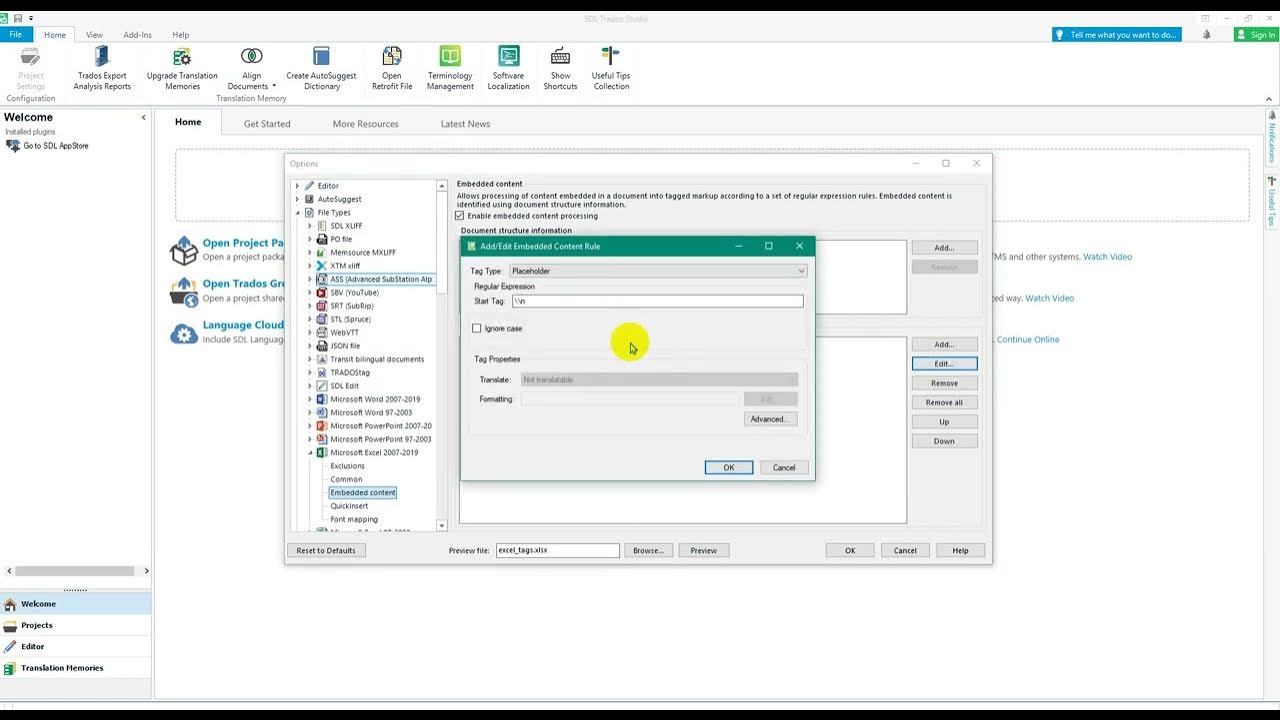
Task: Open Show Shortcuts
Action: pyautogui.click(x=560, y=68)
